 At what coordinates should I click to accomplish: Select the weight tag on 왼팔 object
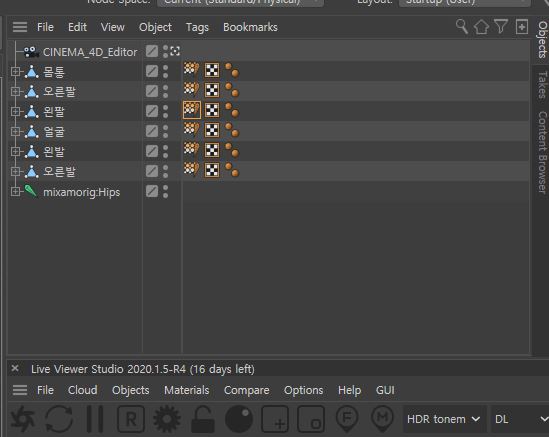192,110
